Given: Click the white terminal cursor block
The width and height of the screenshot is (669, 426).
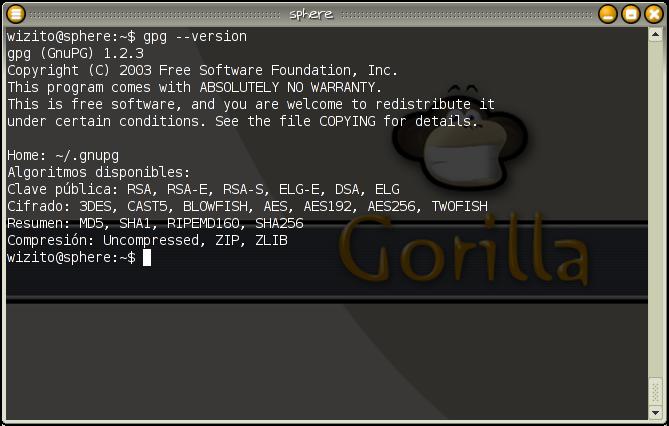Looking at the screenshot, I should tap(147, 257).
